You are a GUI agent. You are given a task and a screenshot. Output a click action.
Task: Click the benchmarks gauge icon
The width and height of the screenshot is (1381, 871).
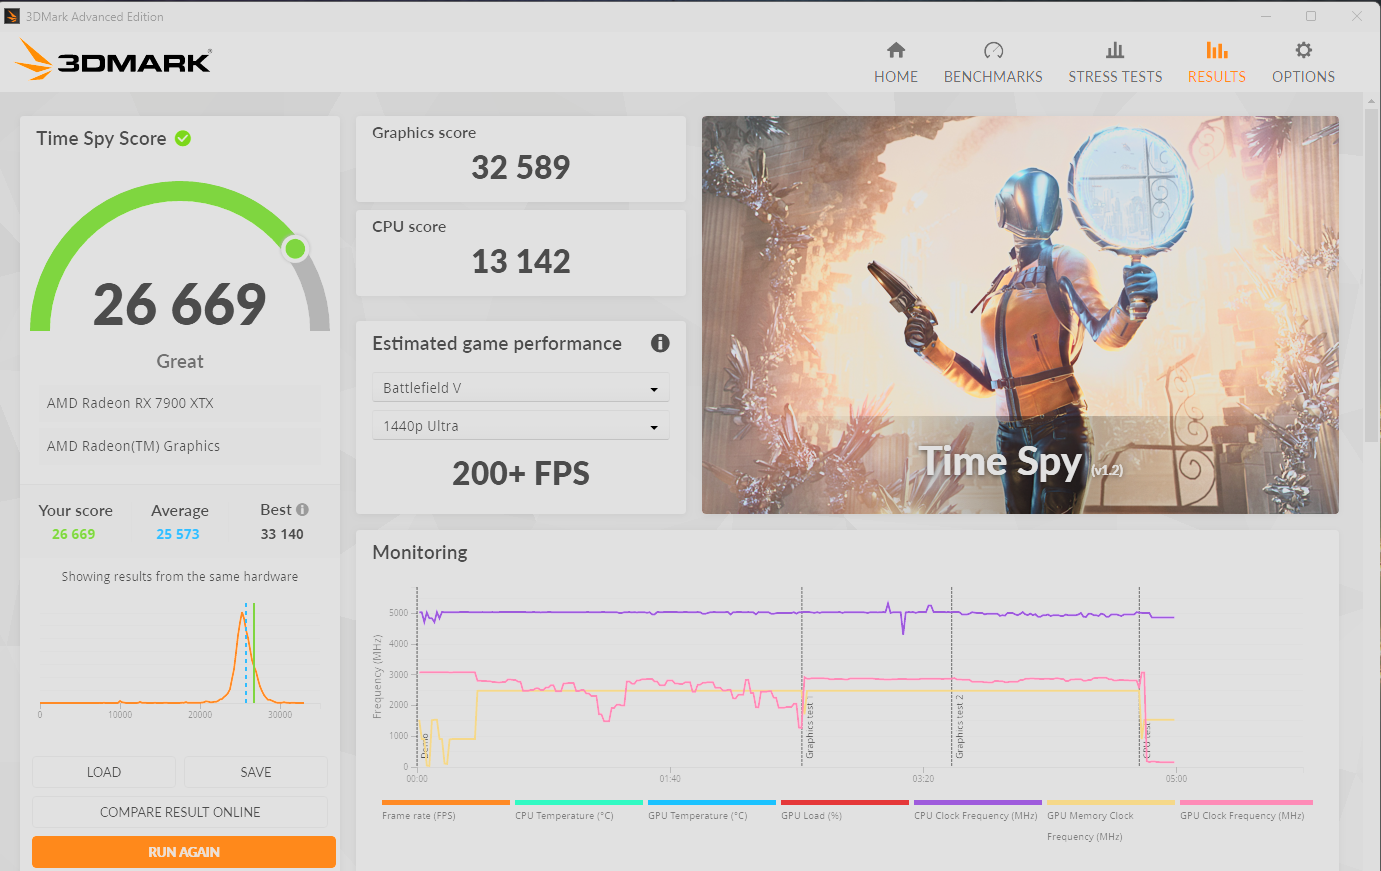(x=993, y=50)
